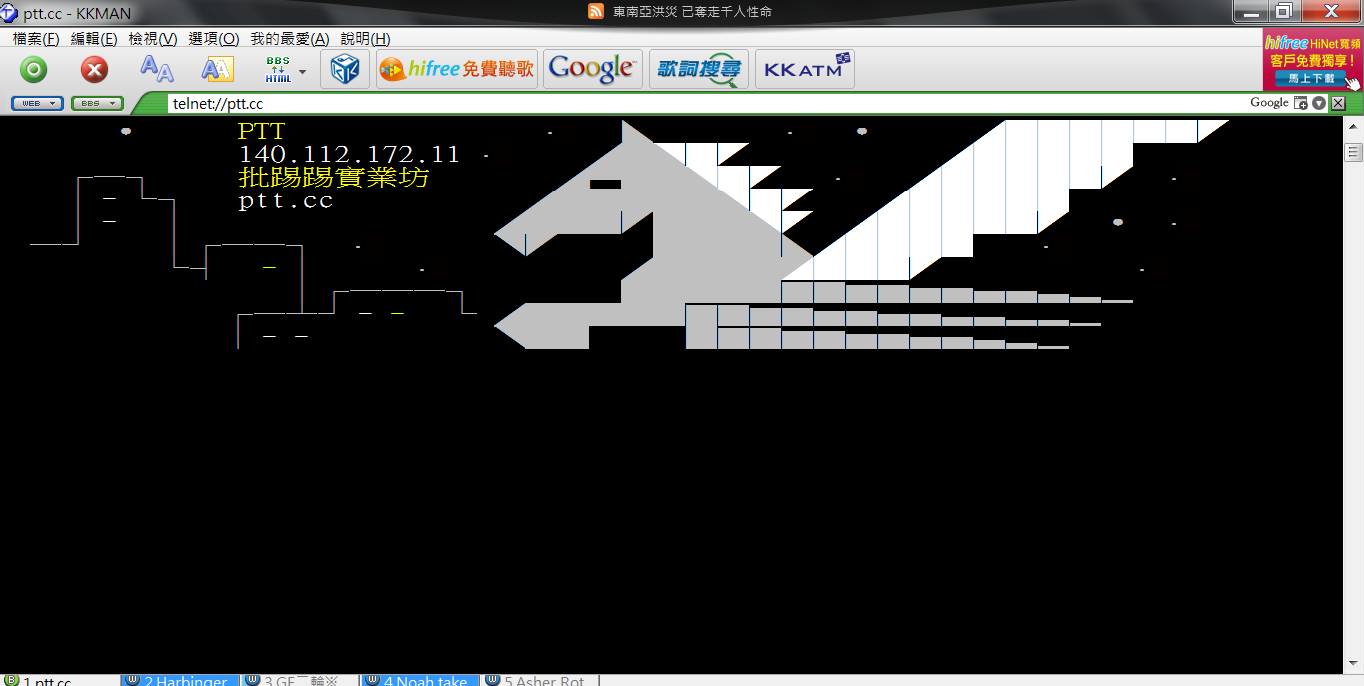The image size is (1364, 686).
Task: Open the 我的最愛(A) menu
Action: (x=290, y=39)
